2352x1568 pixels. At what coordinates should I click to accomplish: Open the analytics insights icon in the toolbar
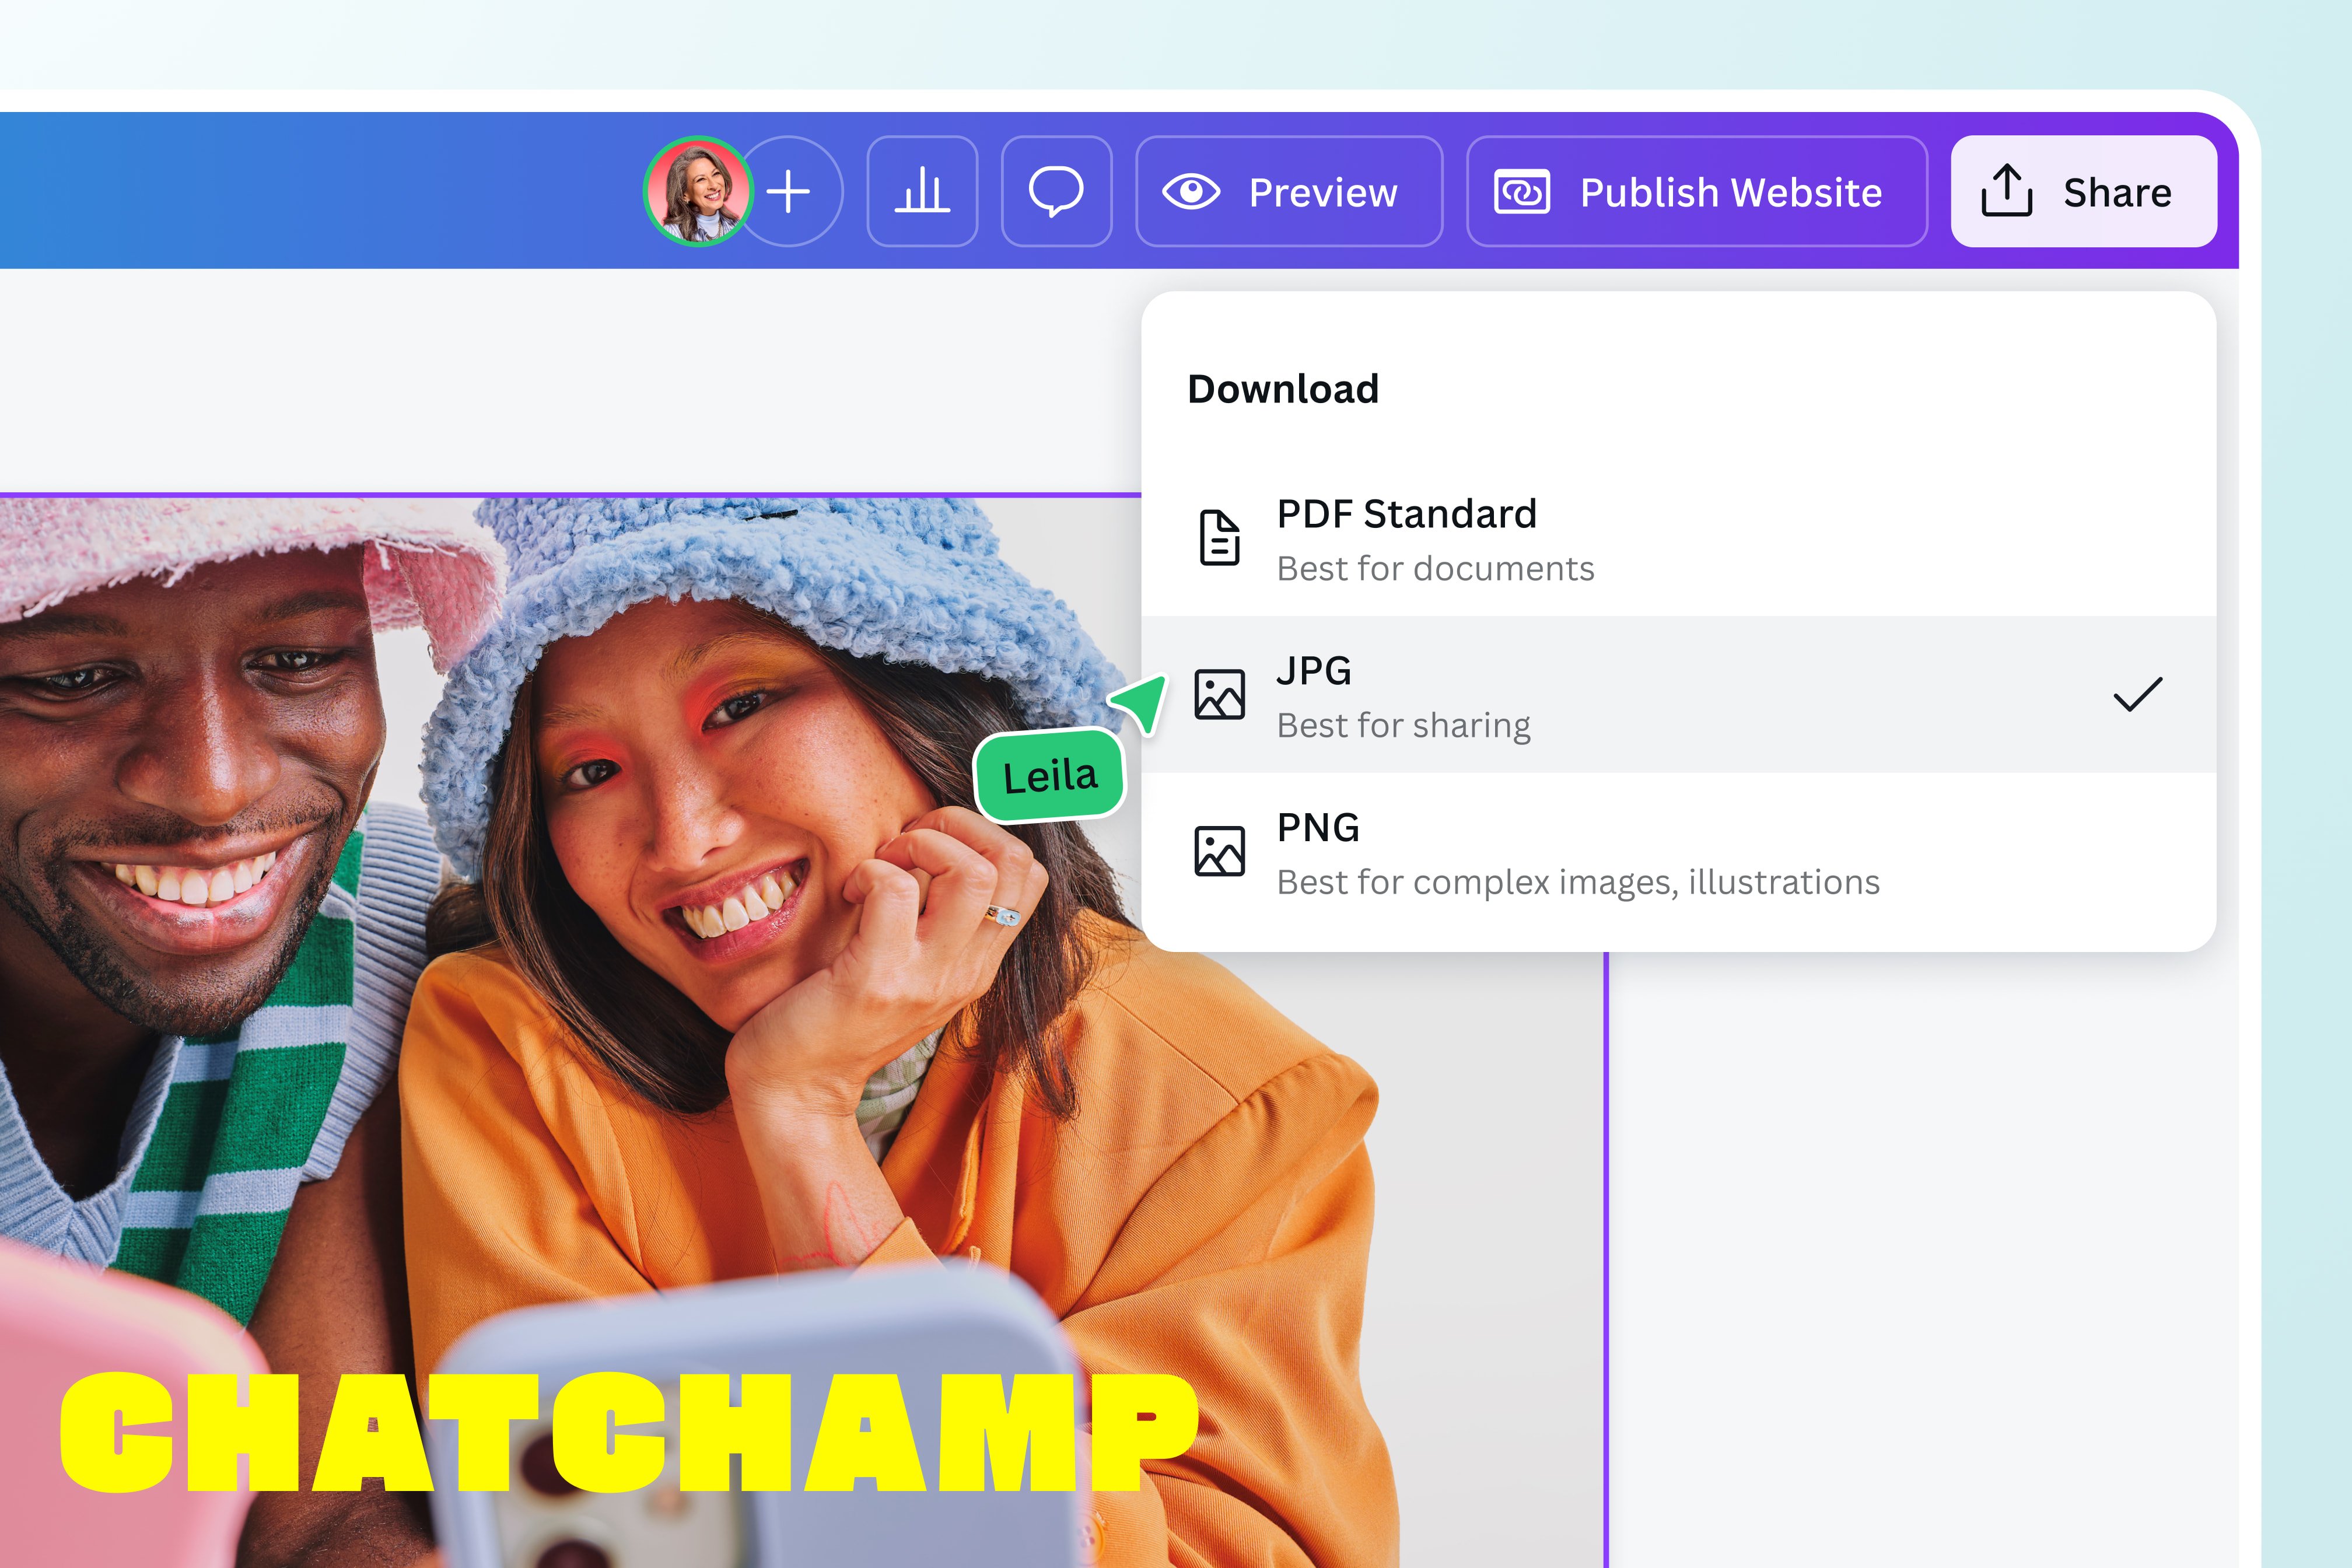coord(923,192)
